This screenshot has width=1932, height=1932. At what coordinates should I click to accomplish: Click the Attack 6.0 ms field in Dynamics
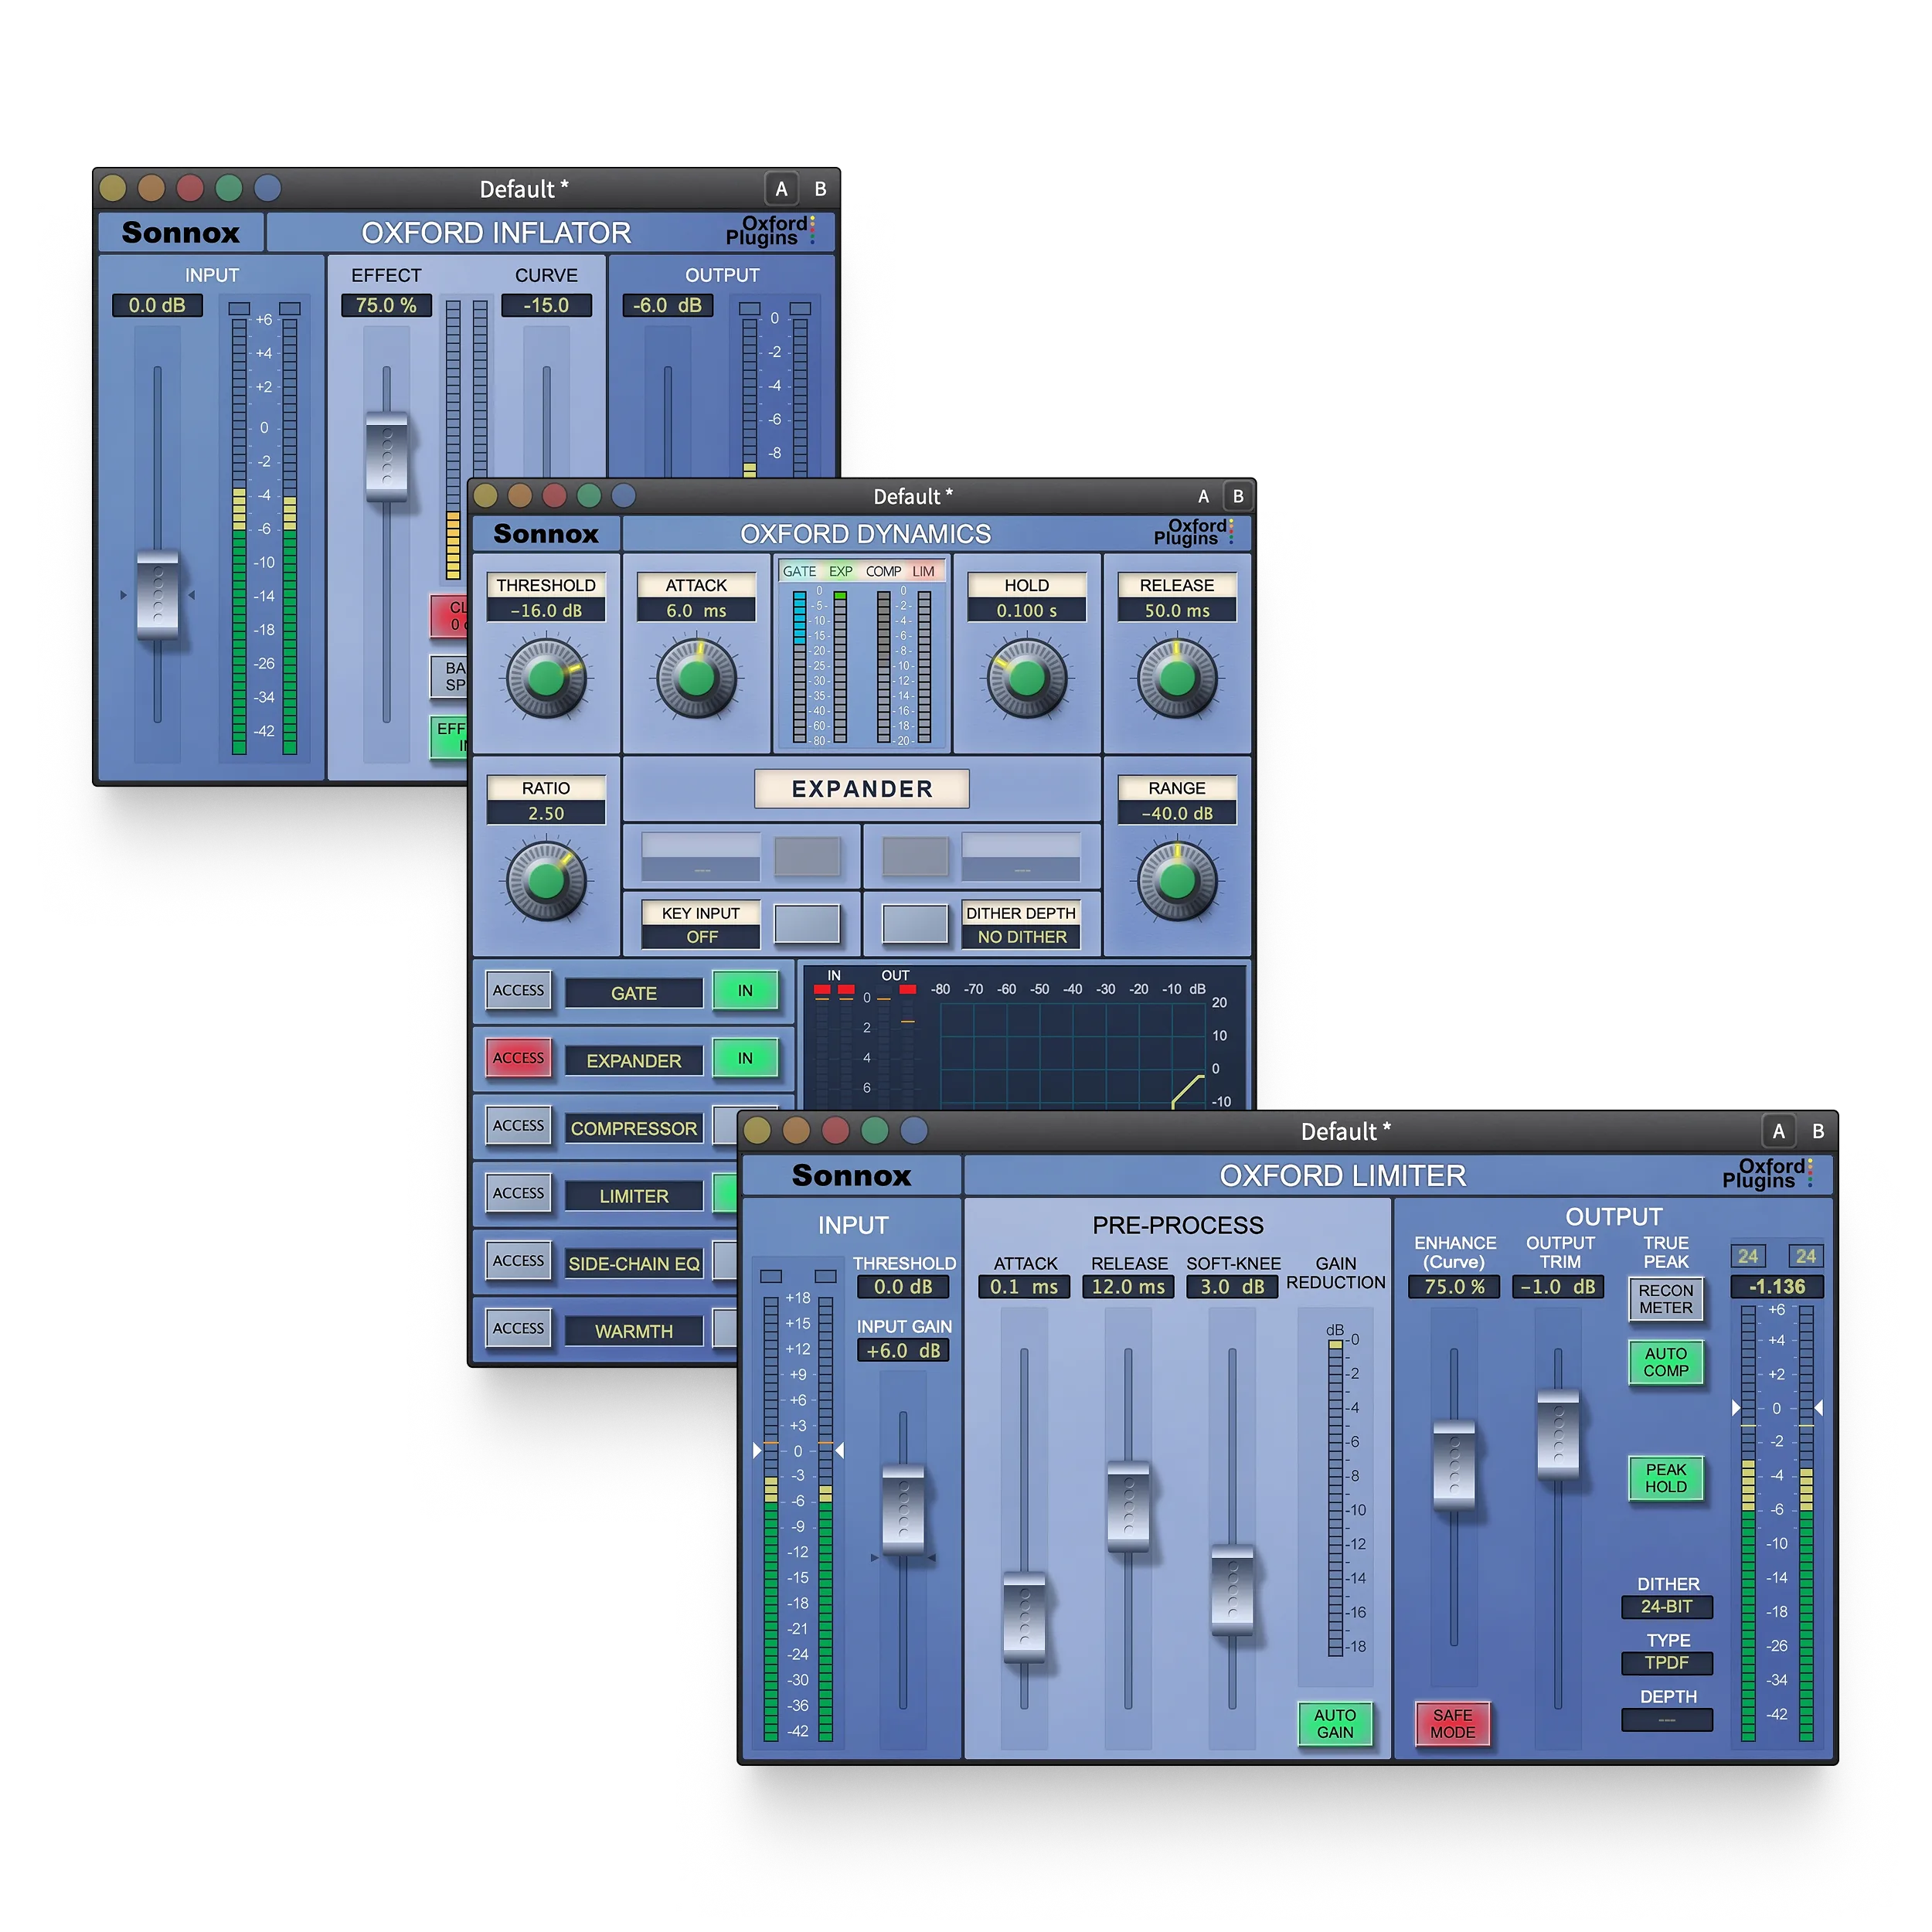(696, 610)
